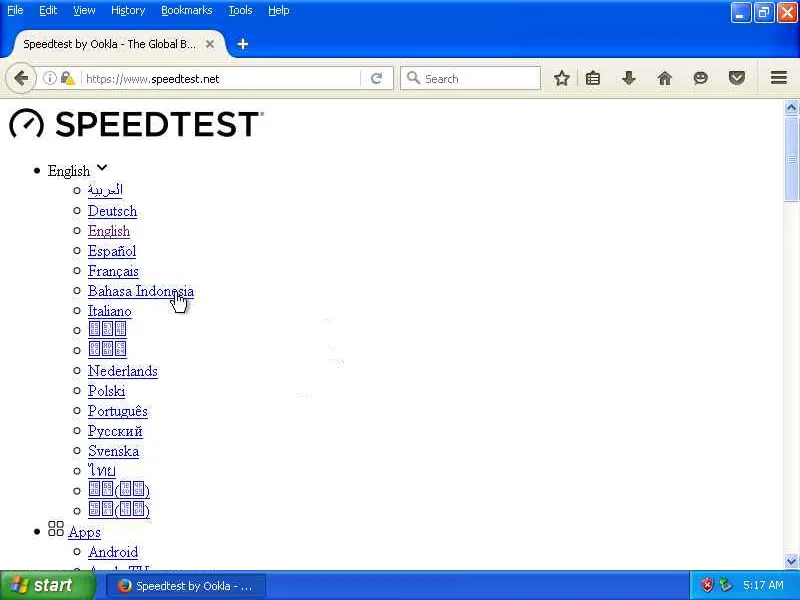Screen dimensions: 800x600
Task: Open the View menu
Action: pyautogui.click(x=84, y=10)
